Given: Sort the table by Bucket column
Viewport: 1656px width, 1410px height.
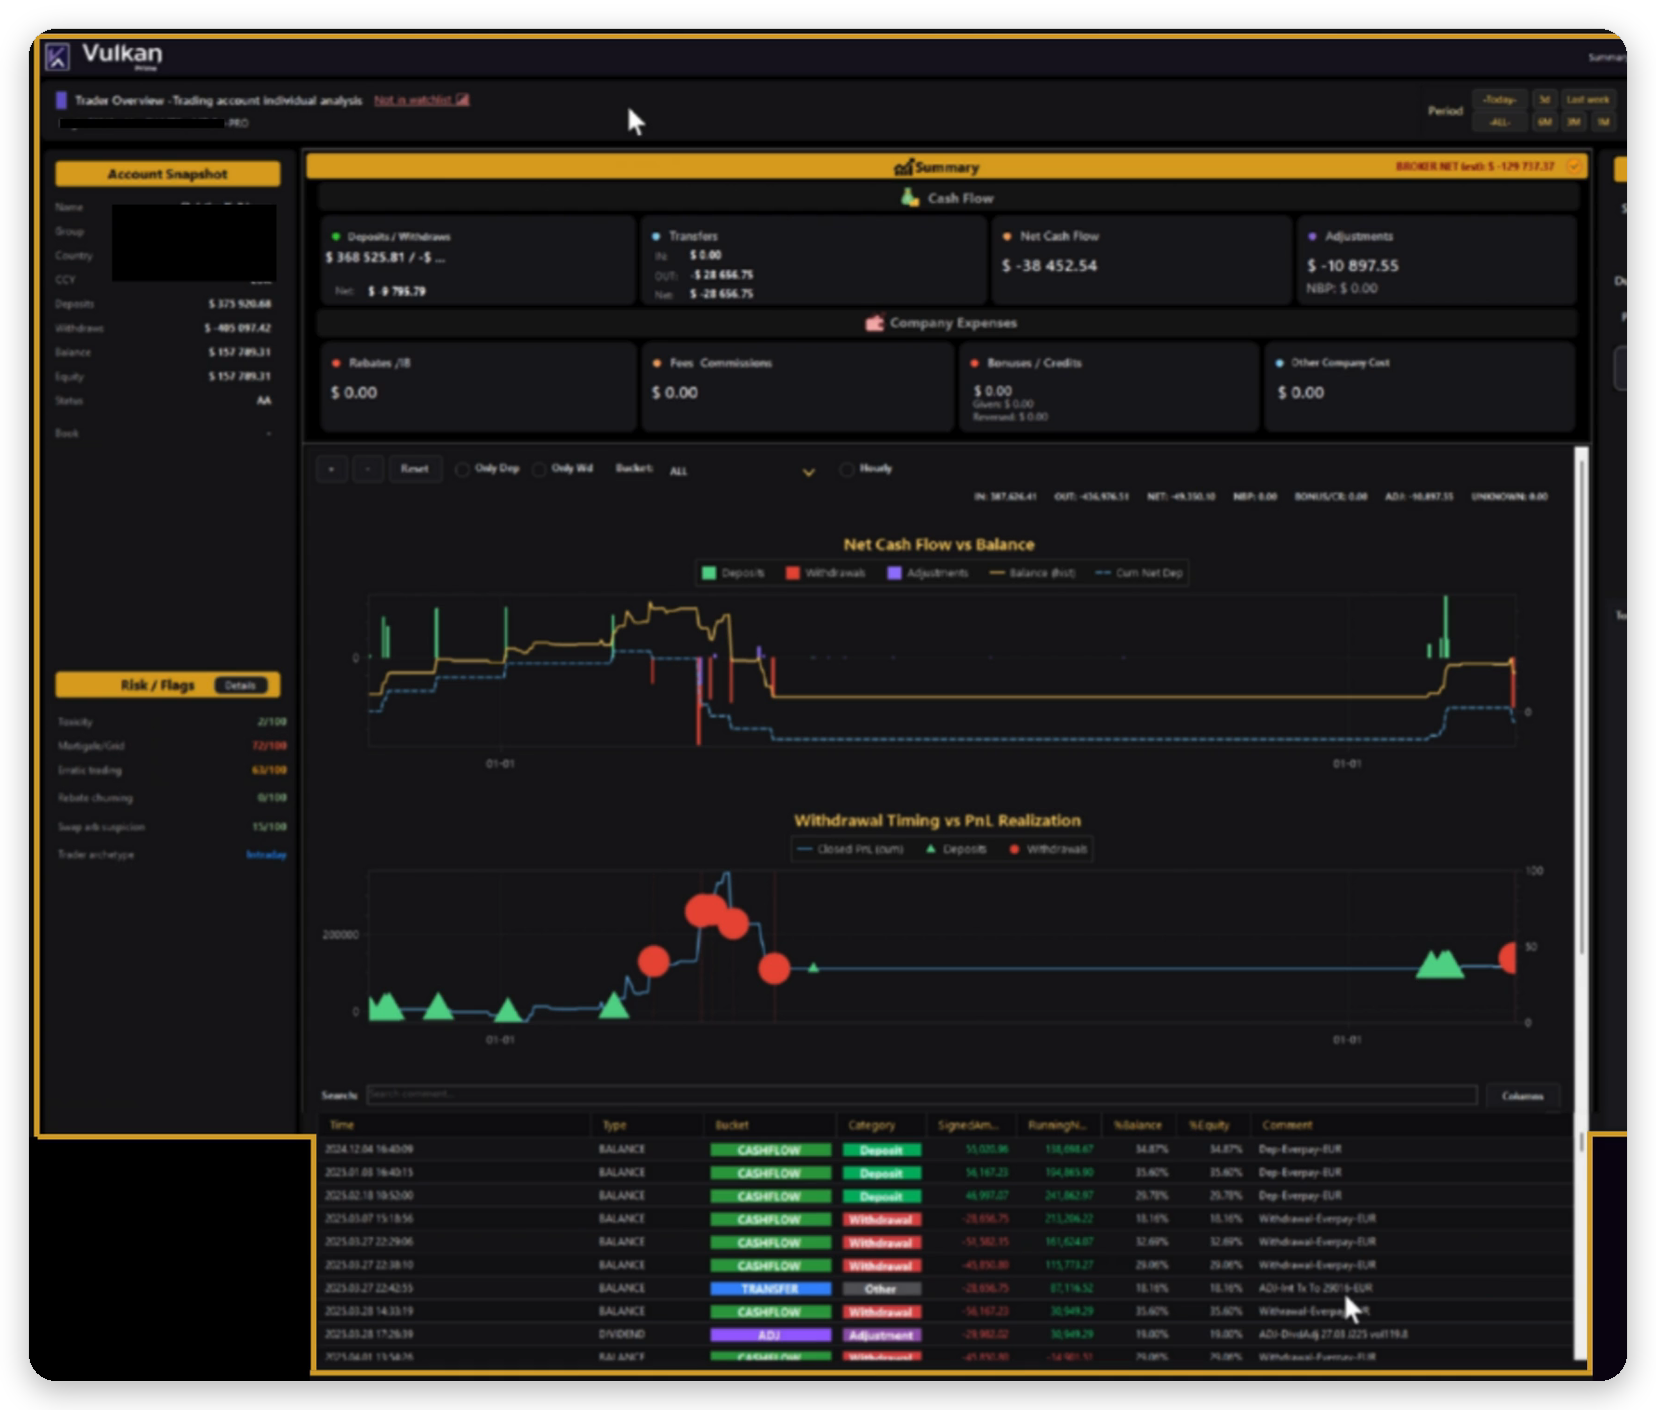Looking at the screenshot, I should [732, 1125].
